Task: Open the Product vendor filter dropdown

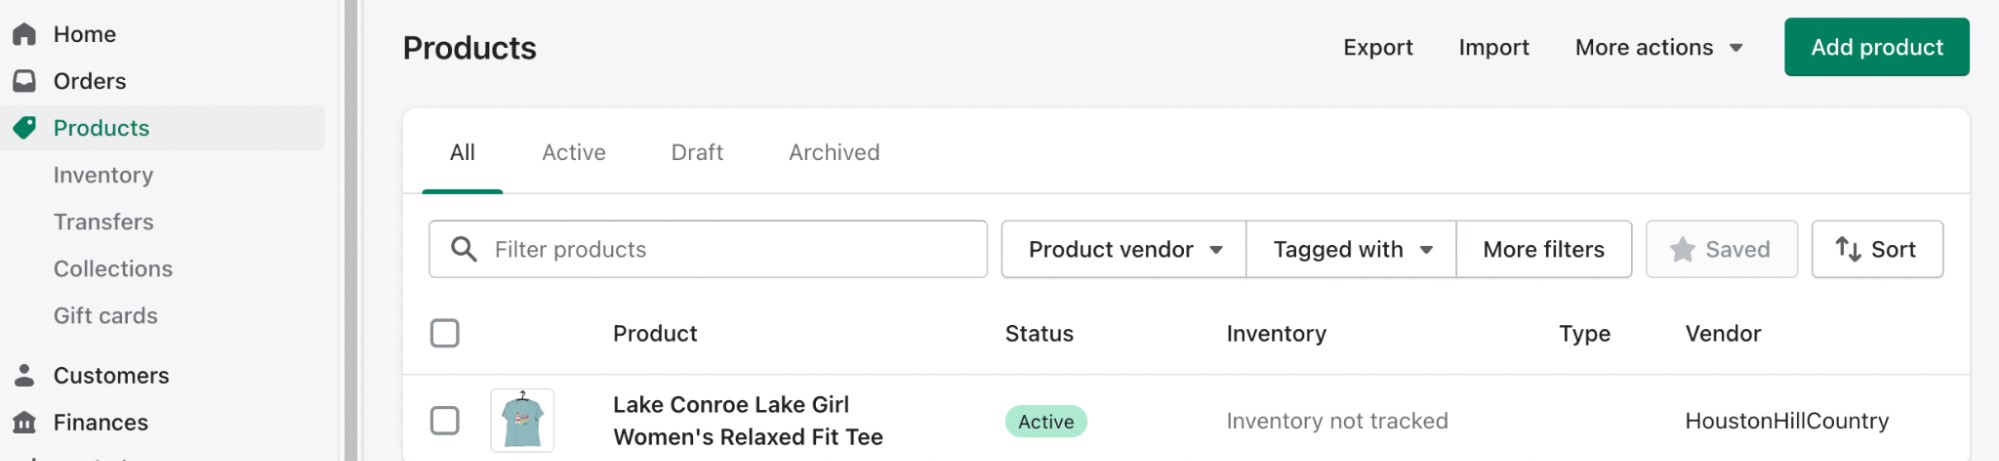Action: (x=1124, y=249)
